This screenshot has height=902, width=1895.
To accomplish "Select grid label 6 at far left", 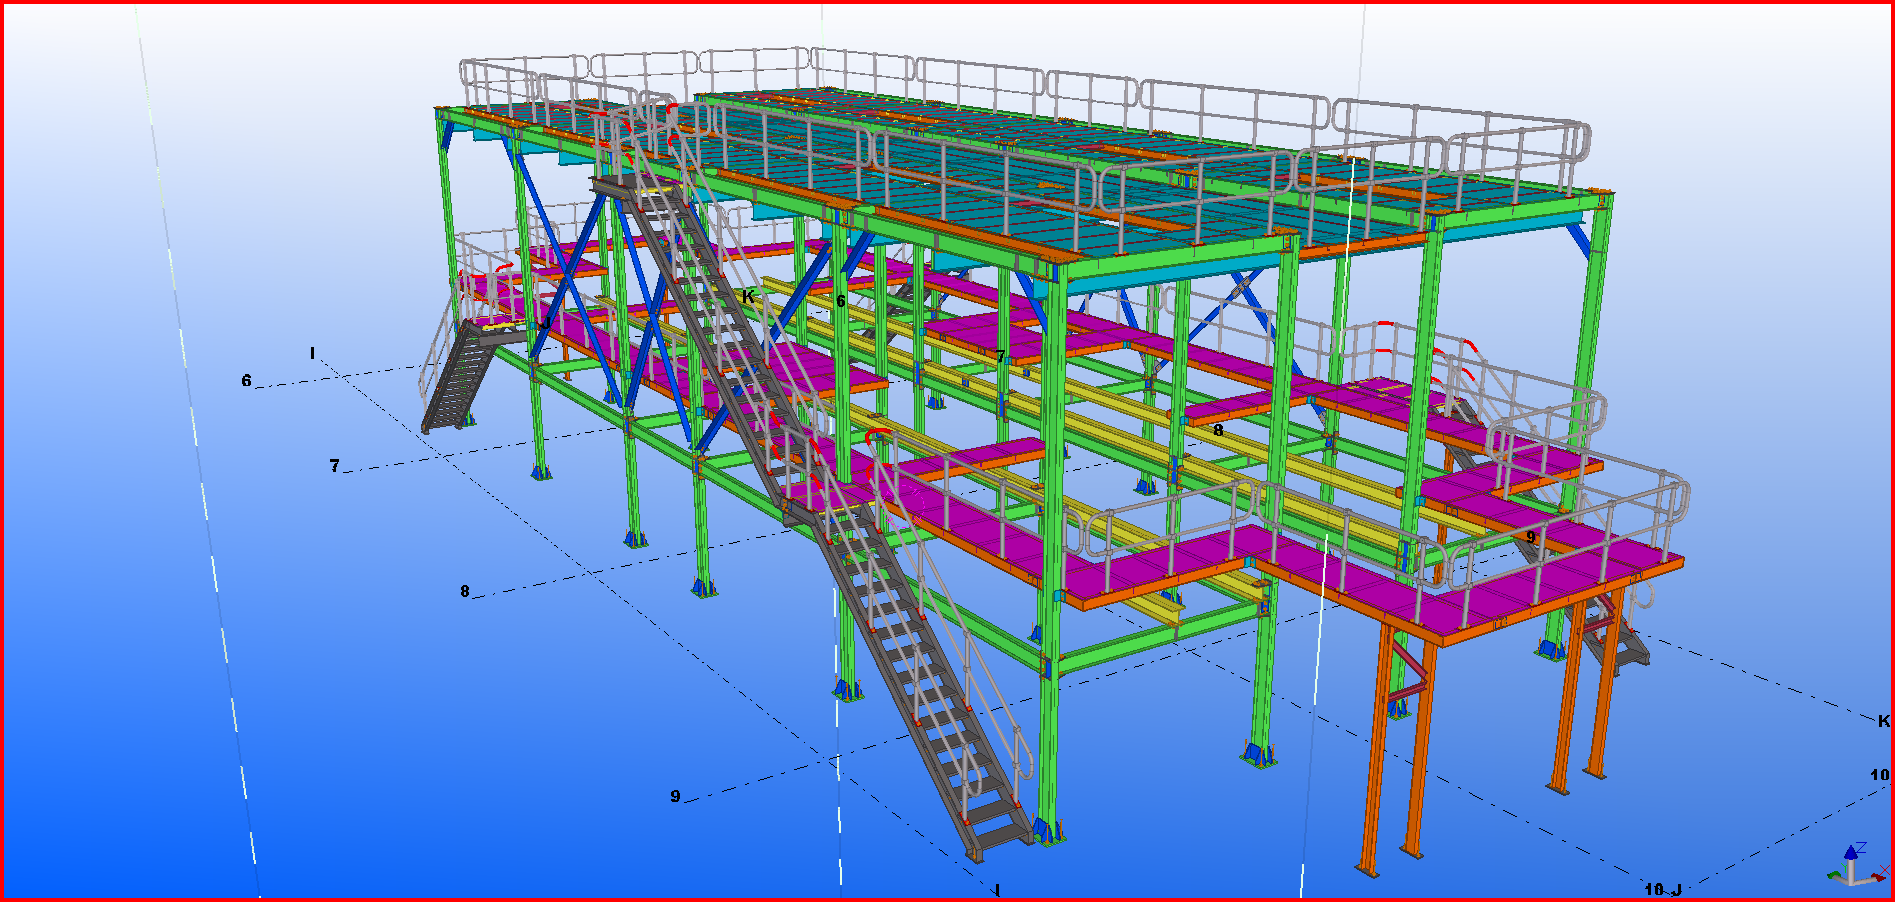I will [246, 381].
